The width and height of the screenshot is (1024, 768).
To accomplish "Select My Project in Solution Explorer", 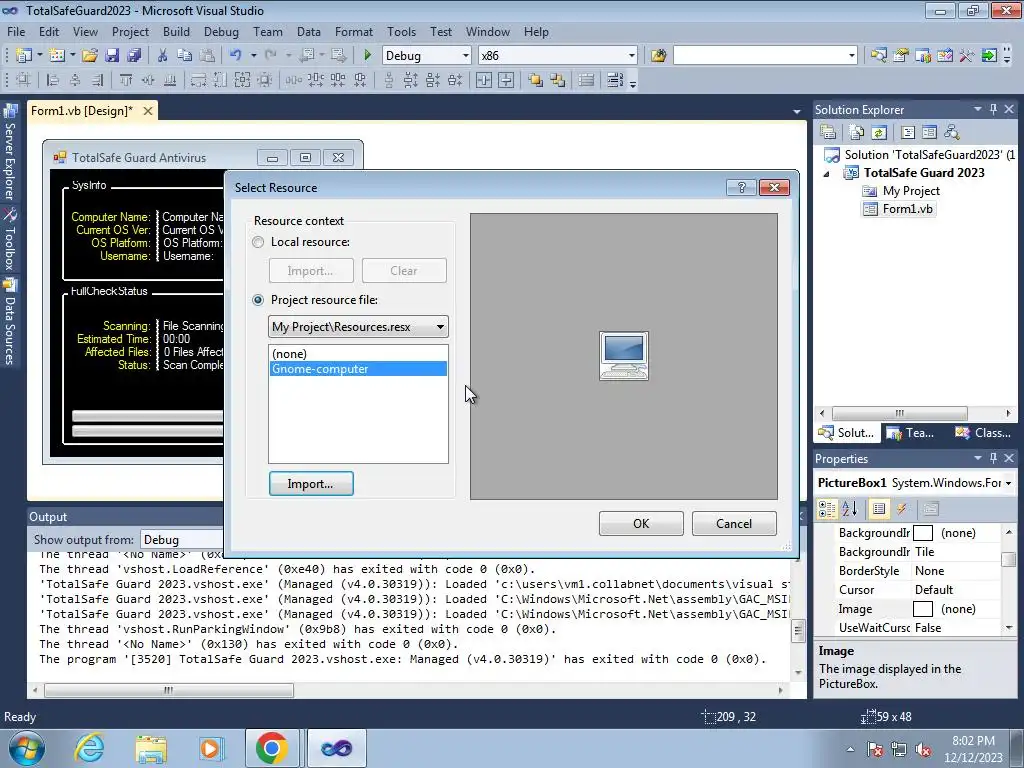I will pos(901,191).
